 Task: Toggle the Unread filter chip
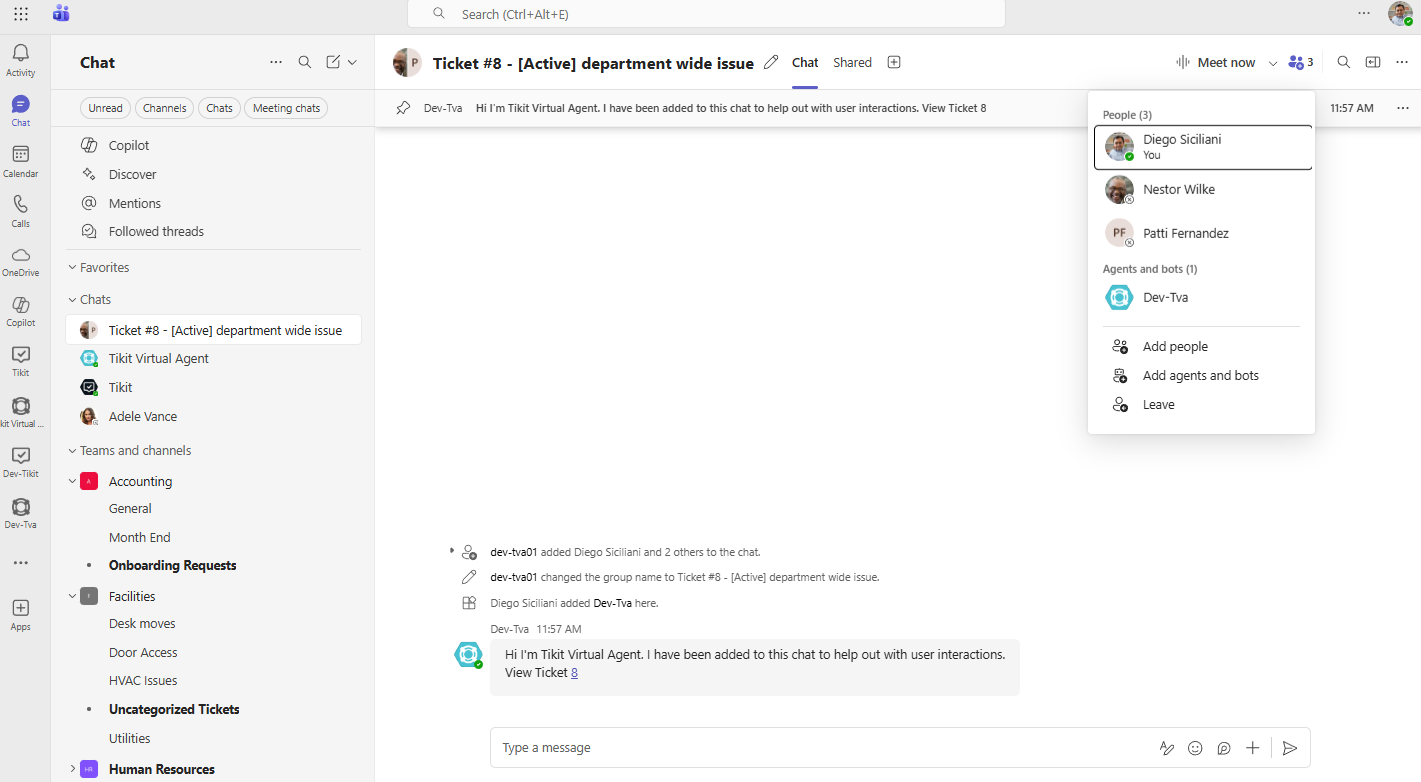pos(105,108)
